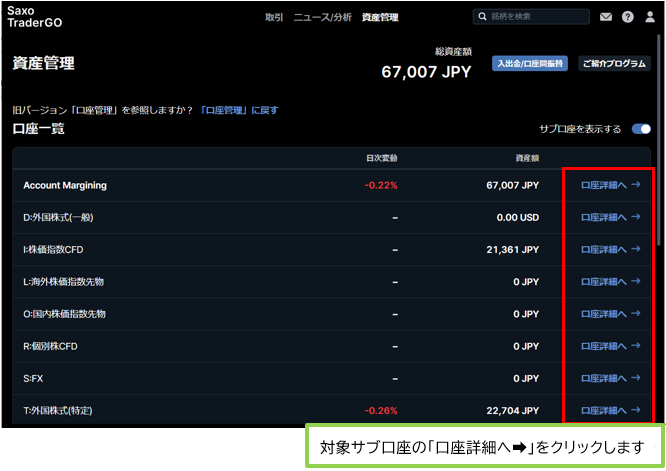Image resolution: width=666 pixels, height=471 pixels.
Task: Toggle the サブ口座を表示する switch
Action: click(x=641, y=129)
